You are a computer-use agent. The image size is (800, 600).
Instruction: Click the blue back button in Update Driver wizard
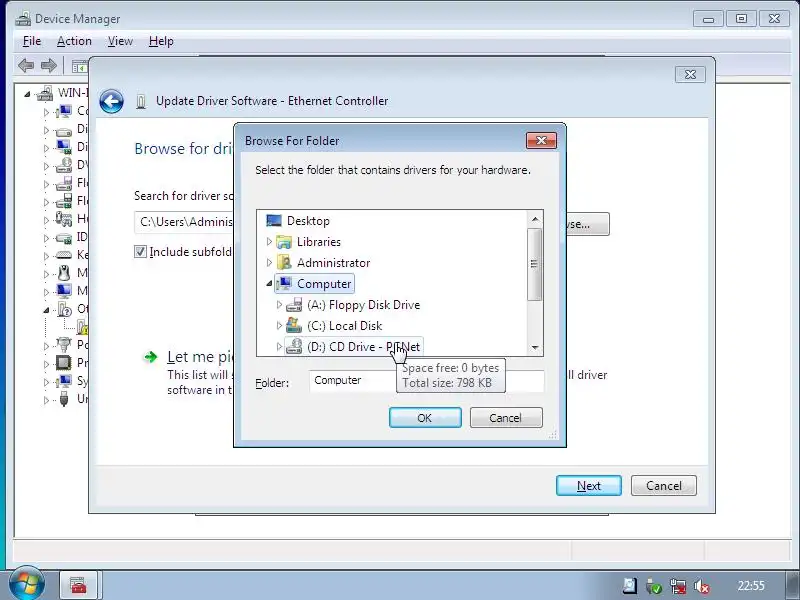(x=111, y=101)
